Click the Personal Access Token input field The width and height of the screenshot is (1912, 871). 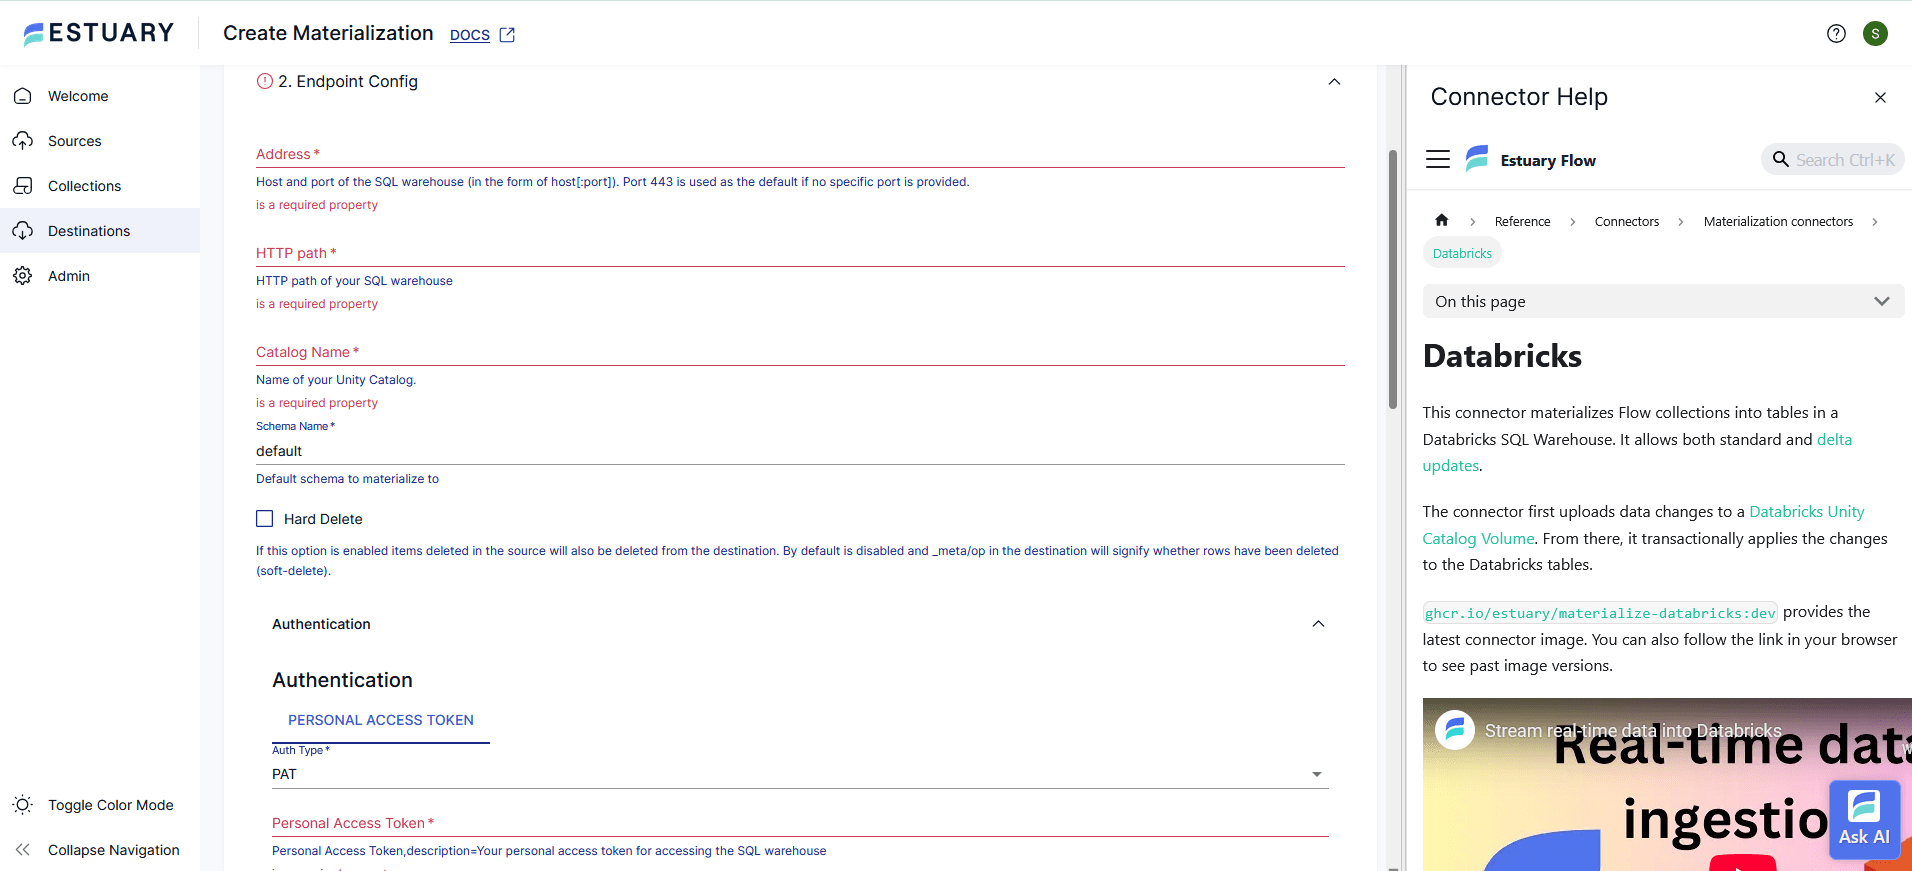800,823
